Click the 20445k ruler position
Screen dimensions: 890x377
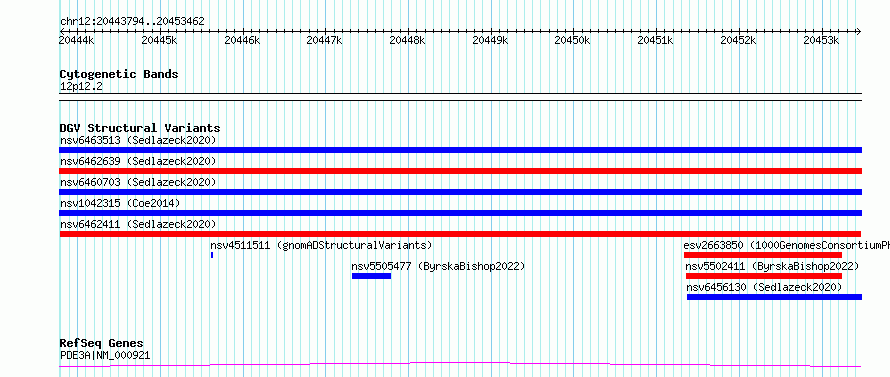[160, 40]
